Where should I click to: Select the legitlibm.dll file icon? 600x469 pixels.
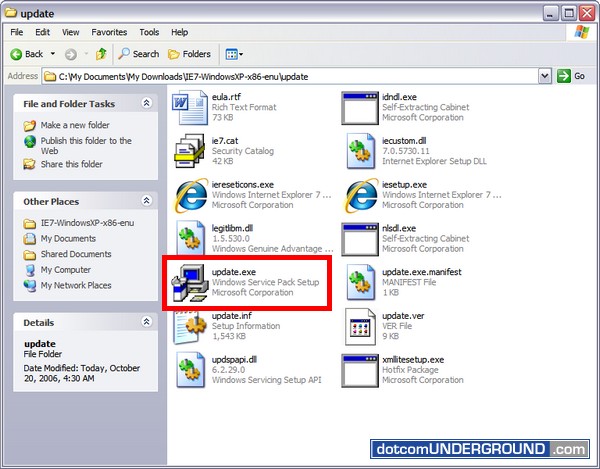(191, 239)
